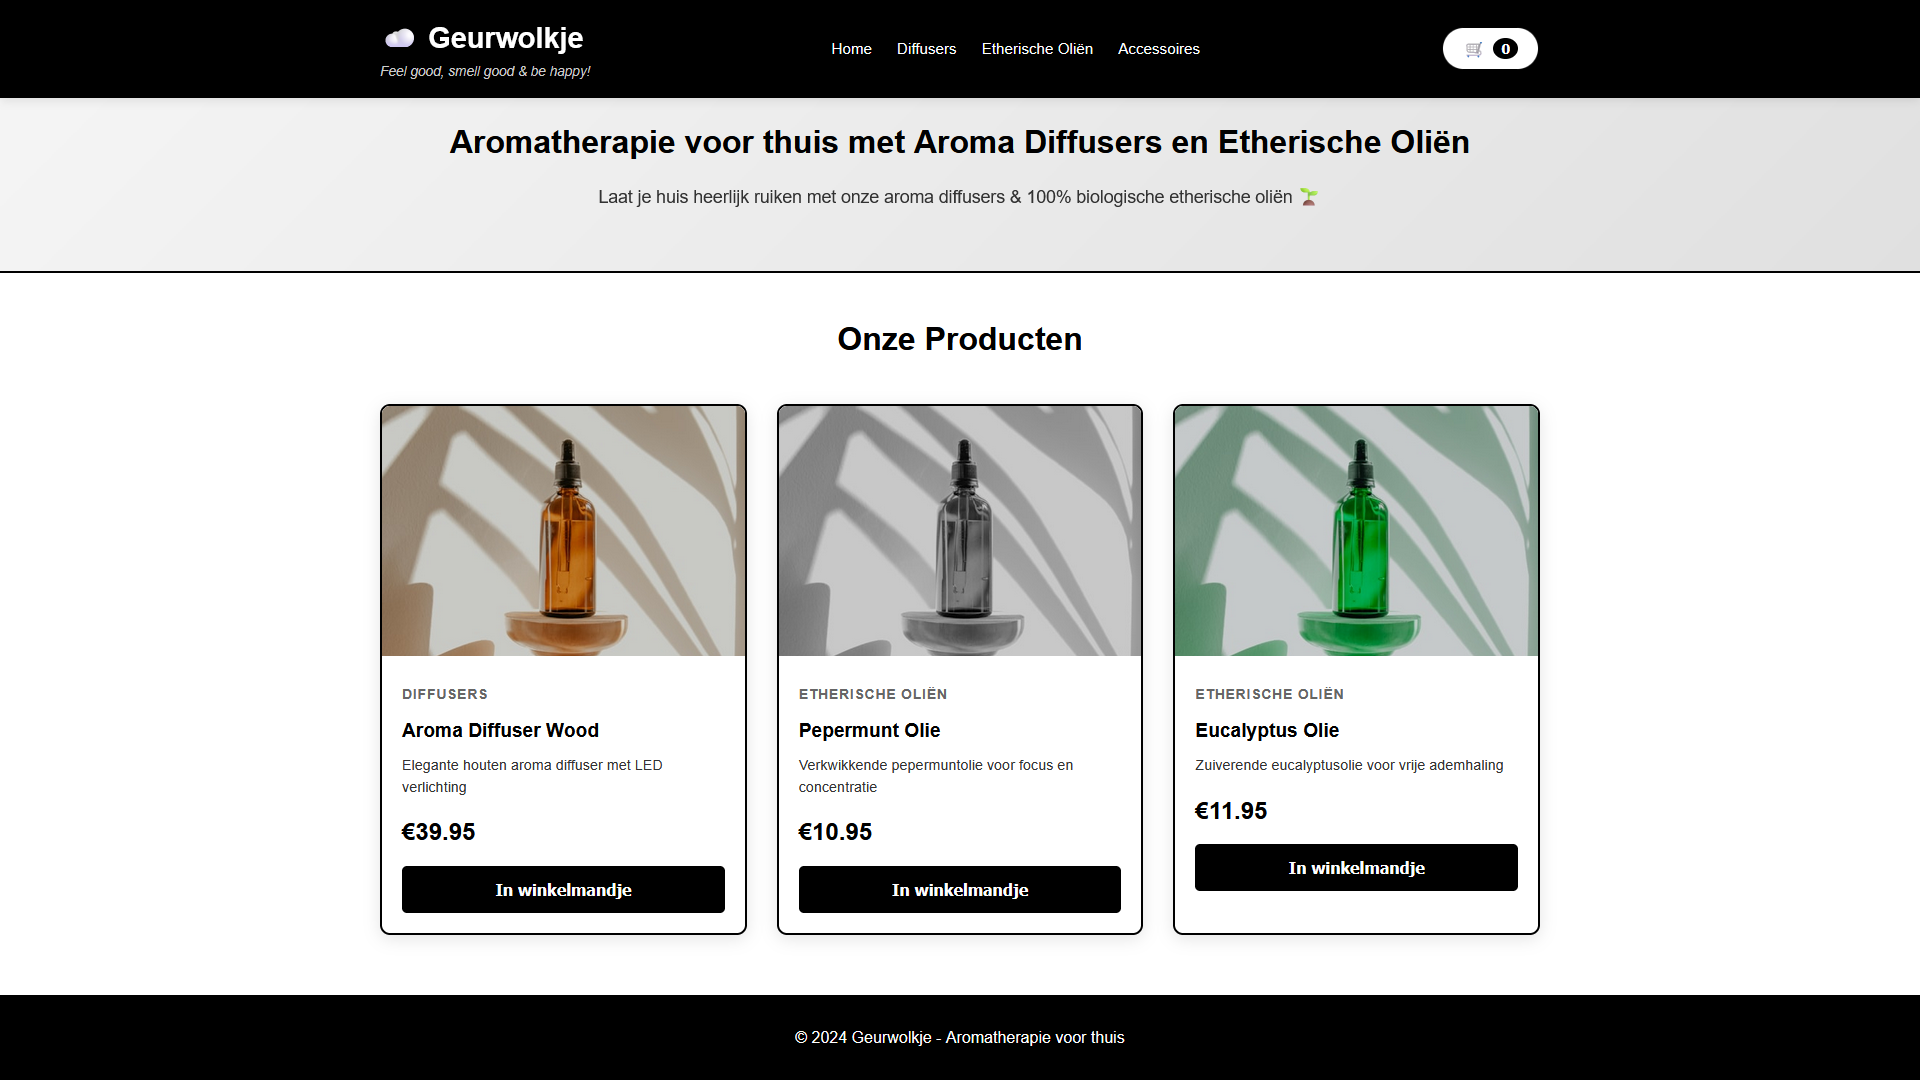Click the cloud logo icon
The width and height of the screenshot is (1920, 1080).
pyautogui.click(x=399, y=39)
